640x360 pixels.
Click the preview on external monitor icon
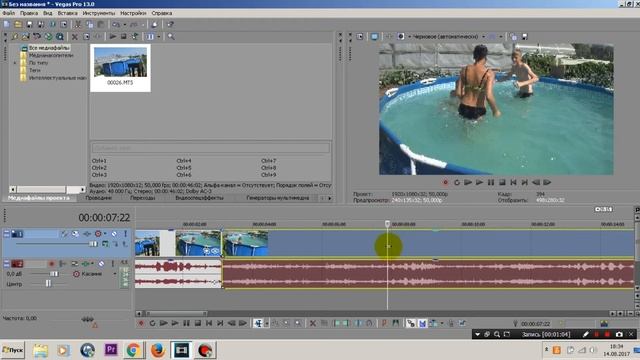(x=374, y=37)
